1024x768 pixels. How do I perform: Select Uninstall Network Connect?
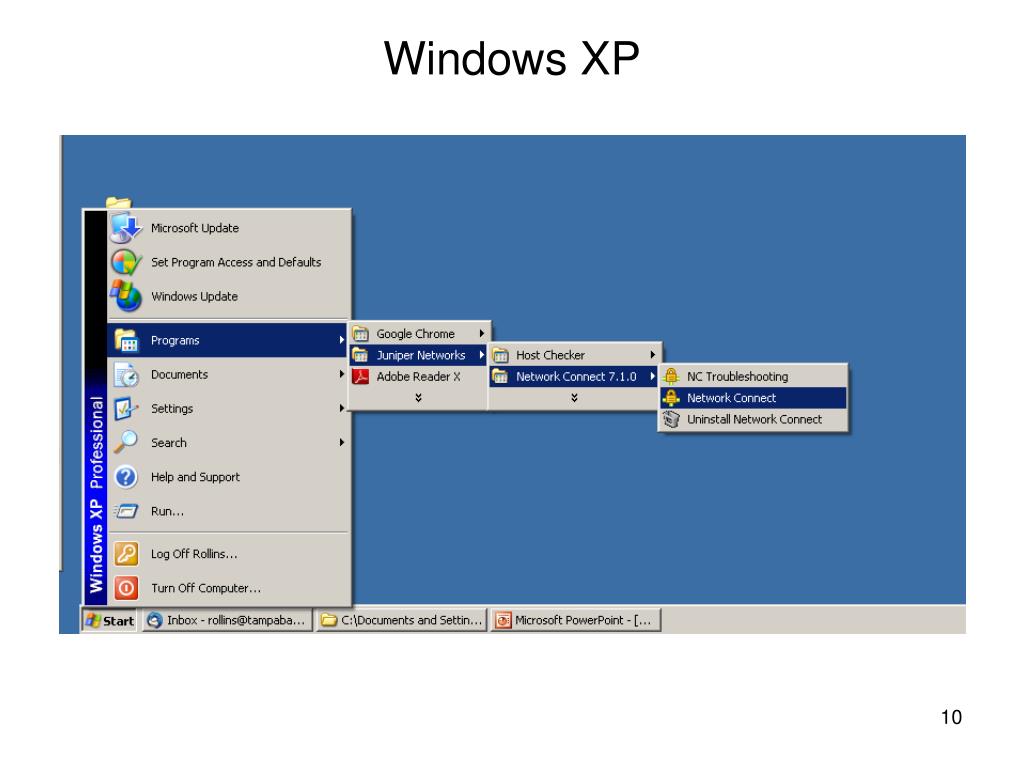(754, 419)
